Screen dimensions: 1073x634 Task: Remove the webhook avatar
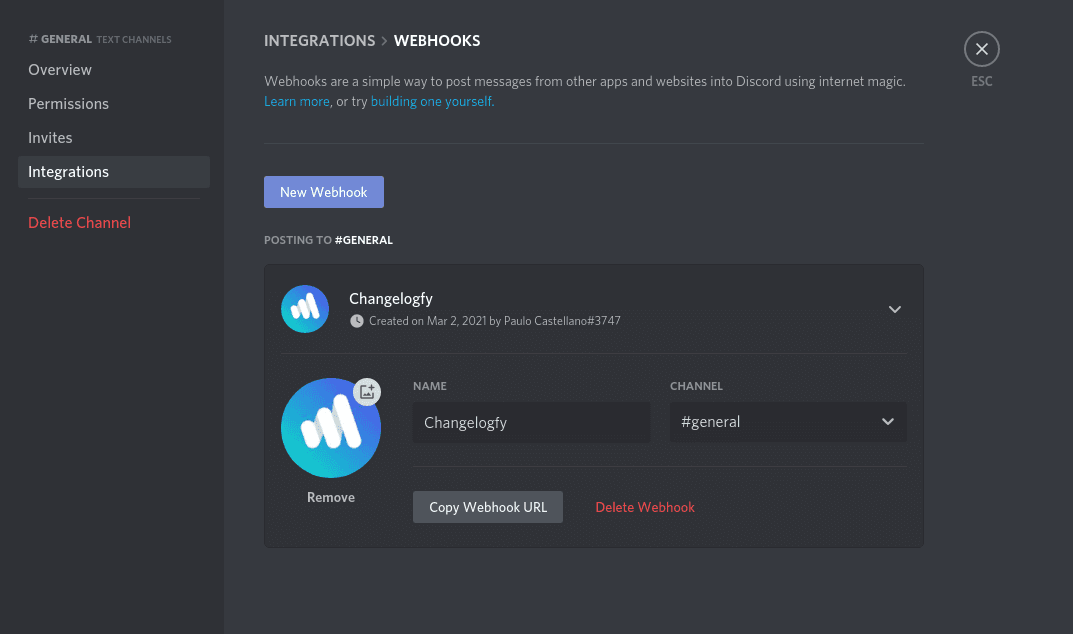(x=331, y=498)
